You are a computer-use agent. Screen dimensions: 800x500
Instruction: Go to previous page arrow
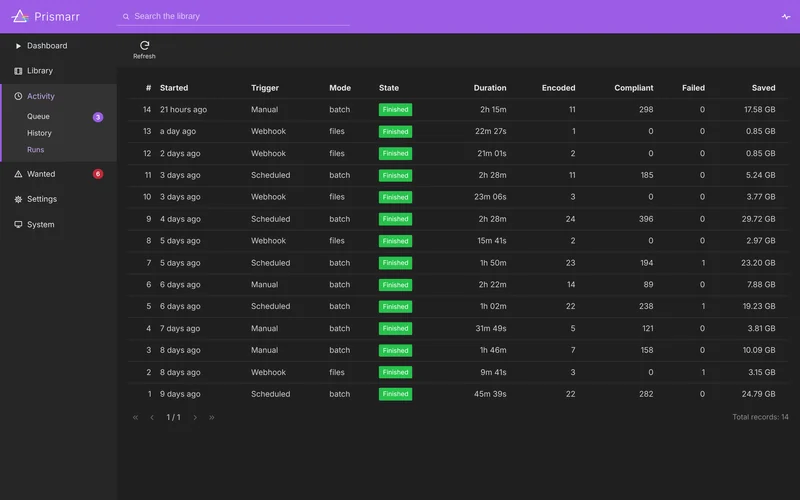click(152, 417)
